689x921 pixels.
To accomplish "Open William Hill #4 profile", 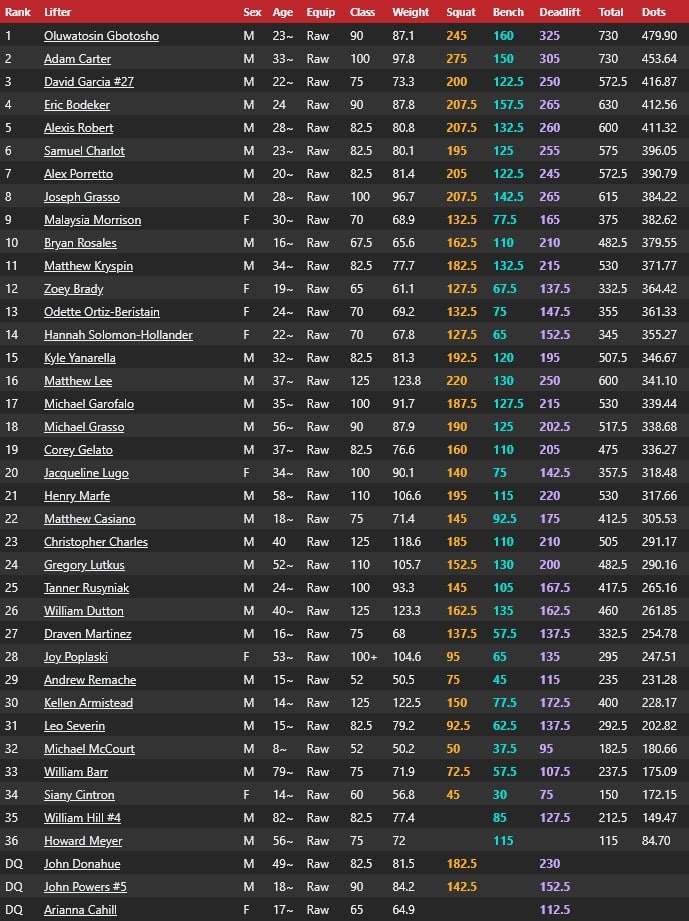I will (x=82, y=818).
